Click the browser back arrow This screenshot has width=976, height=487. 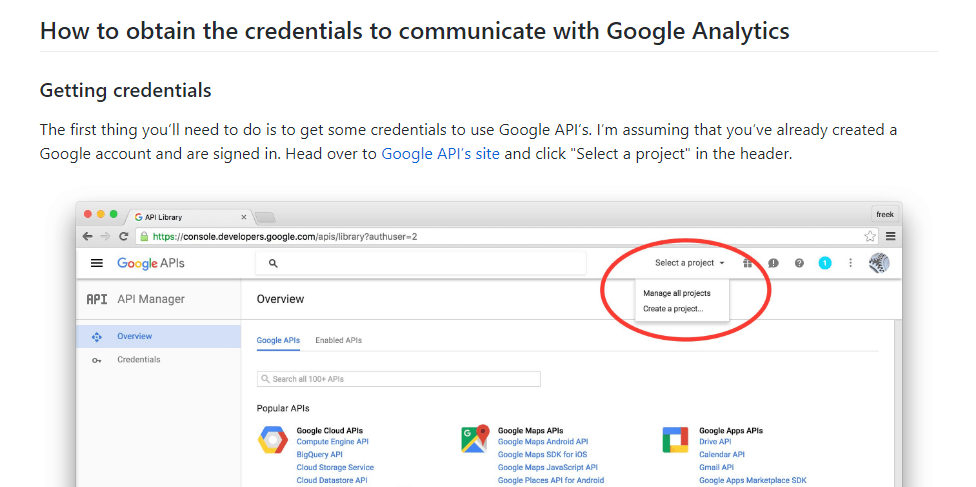(88, 237)
